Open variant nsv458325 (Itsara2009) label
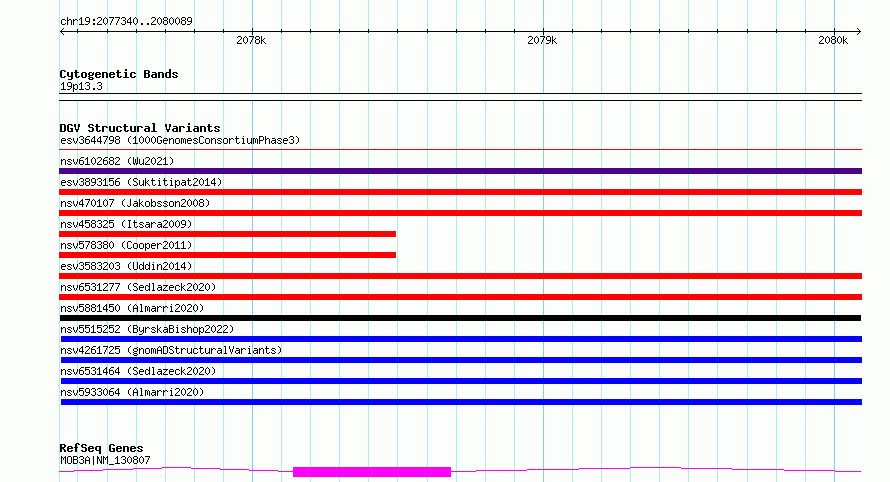Image resolution: width=890 pixels, height=482 pixels. click(126, 224)
